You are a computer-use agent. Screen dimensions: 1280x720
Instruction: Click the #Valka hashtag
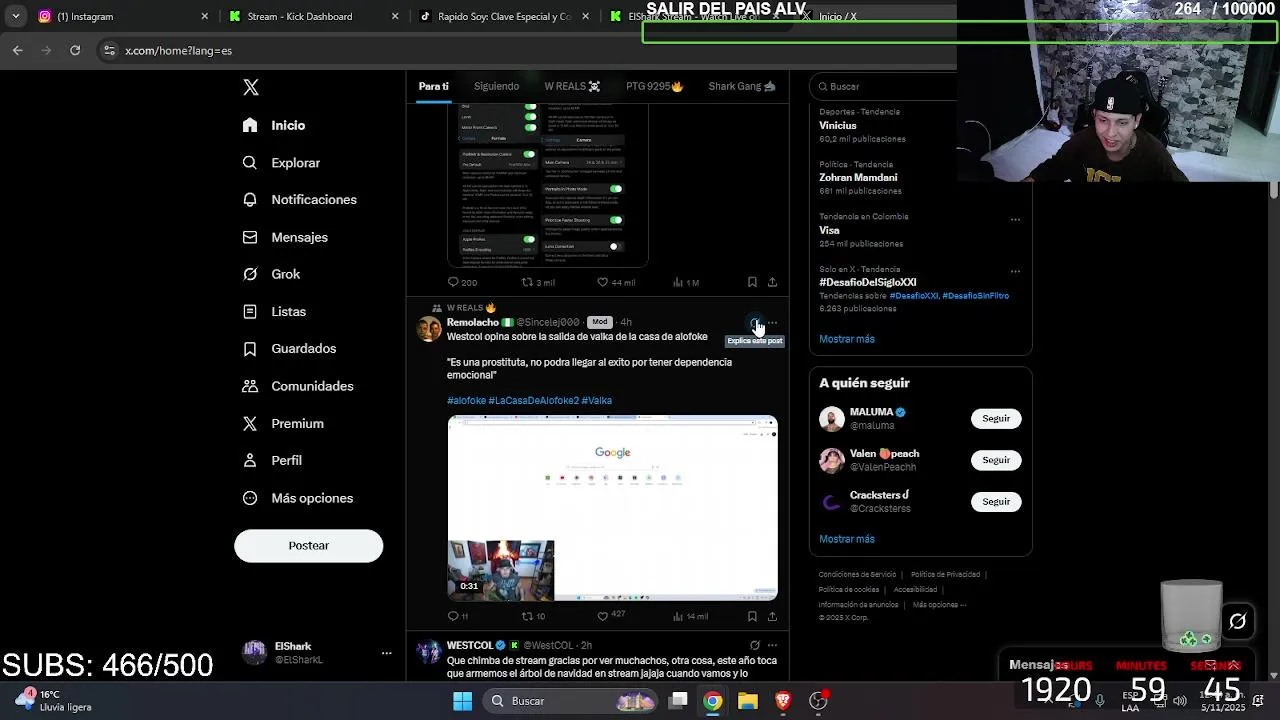tap(596, 400)
